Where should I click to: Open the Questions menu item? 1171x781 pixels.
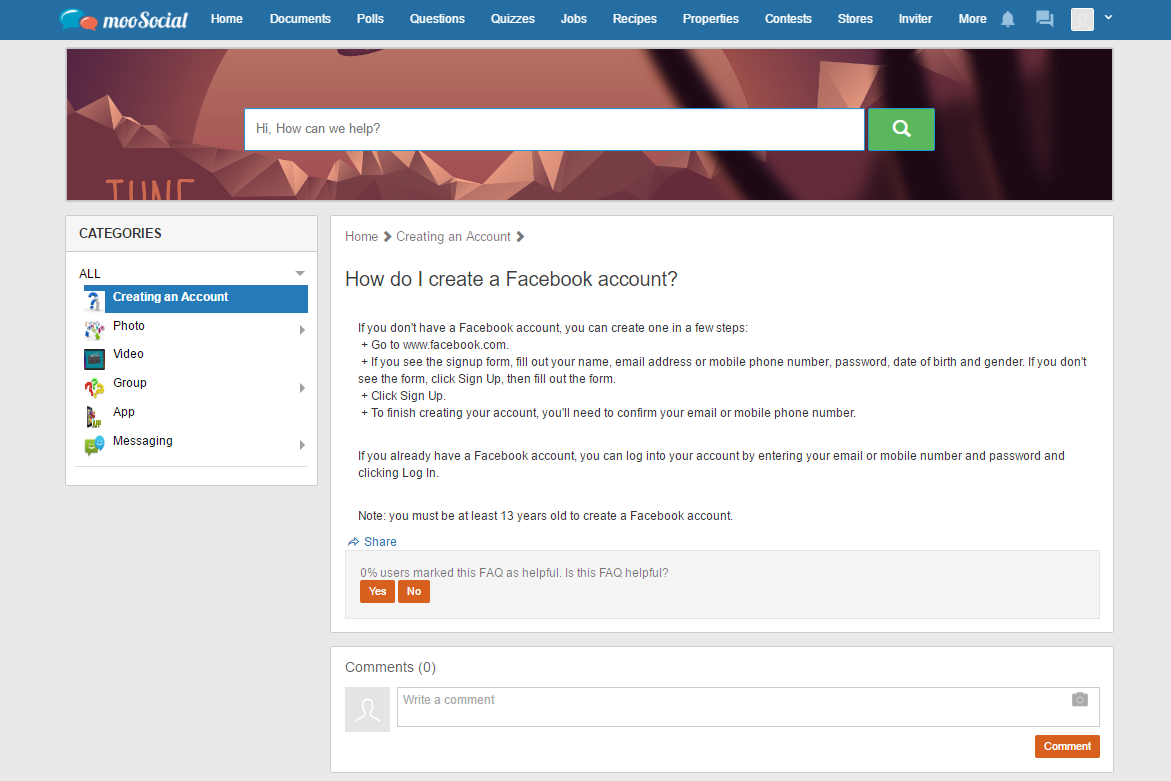coord(437,19)
